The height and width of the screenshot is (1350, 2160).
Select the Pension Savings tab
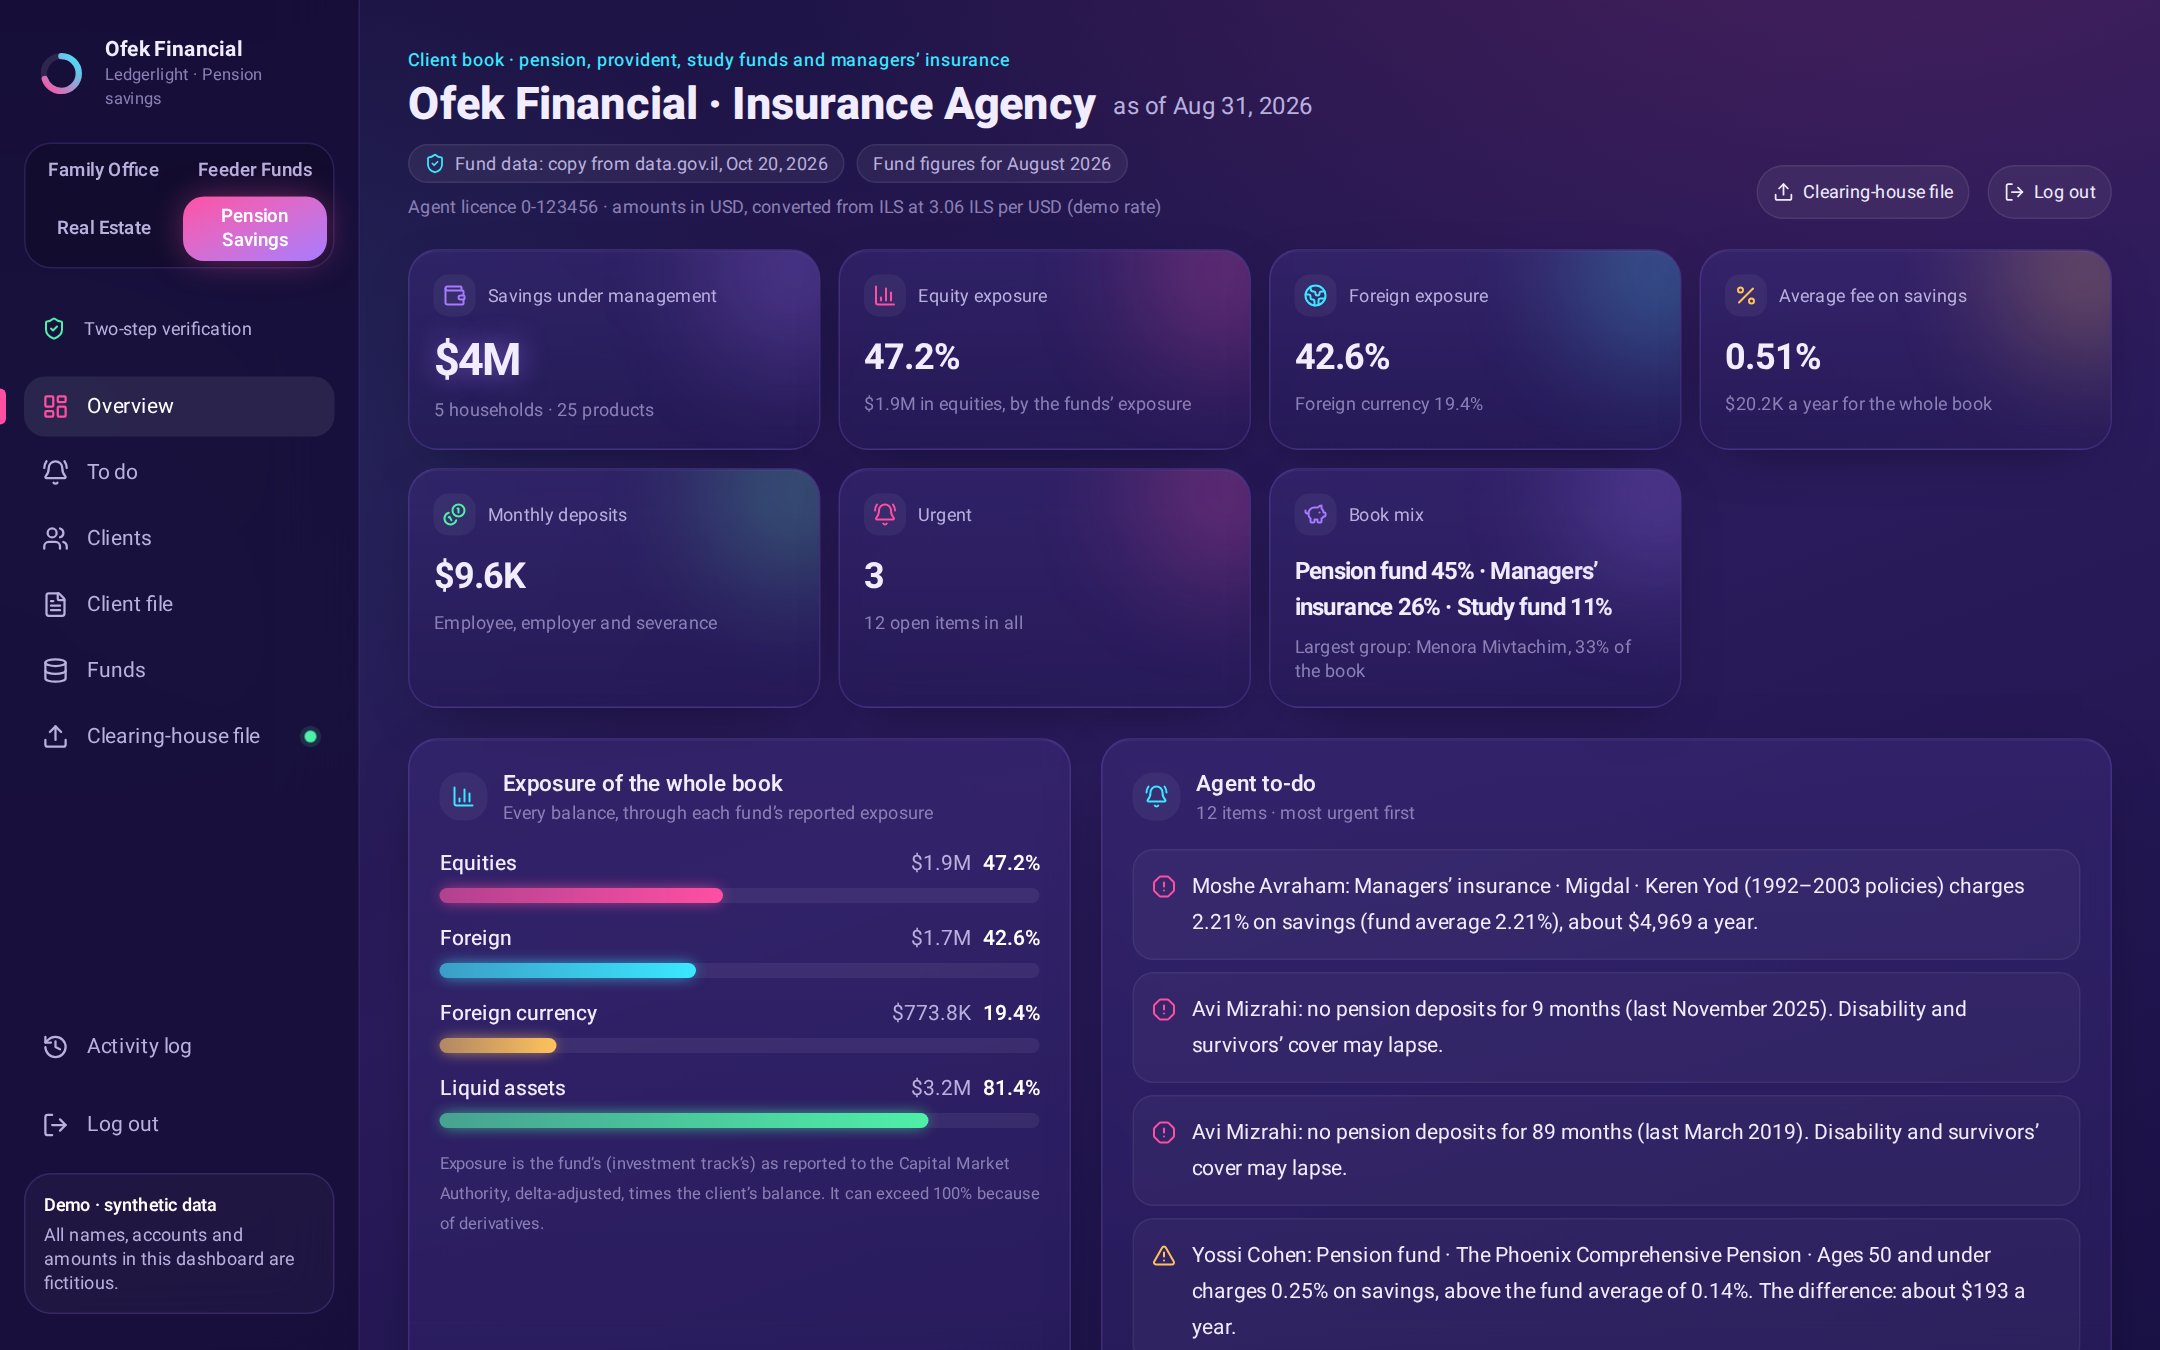(x=255, y=228)
